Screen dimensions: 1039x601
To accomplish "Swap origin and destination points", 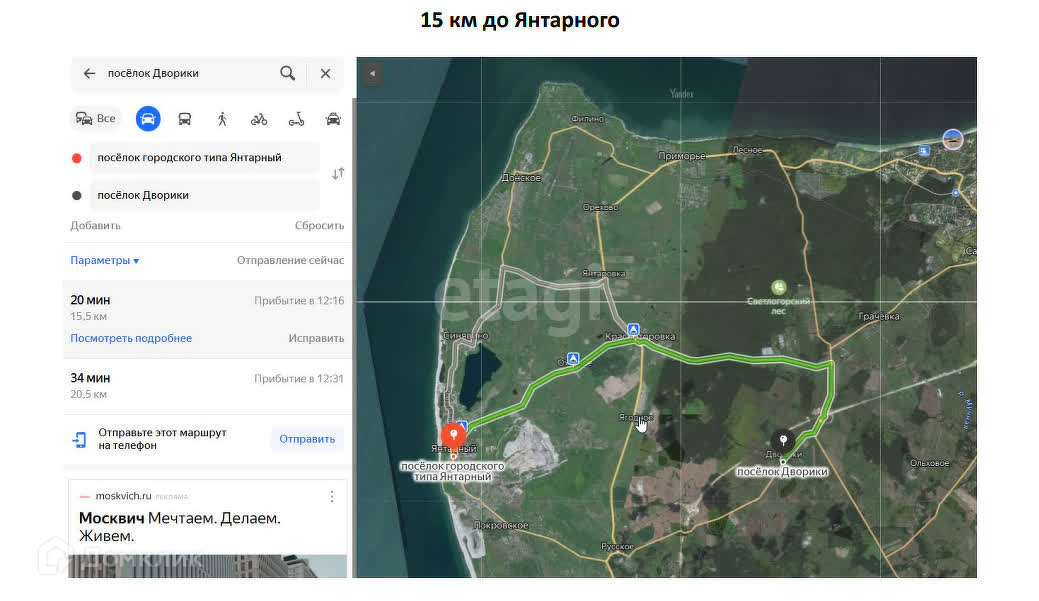I will click(338, 174).
